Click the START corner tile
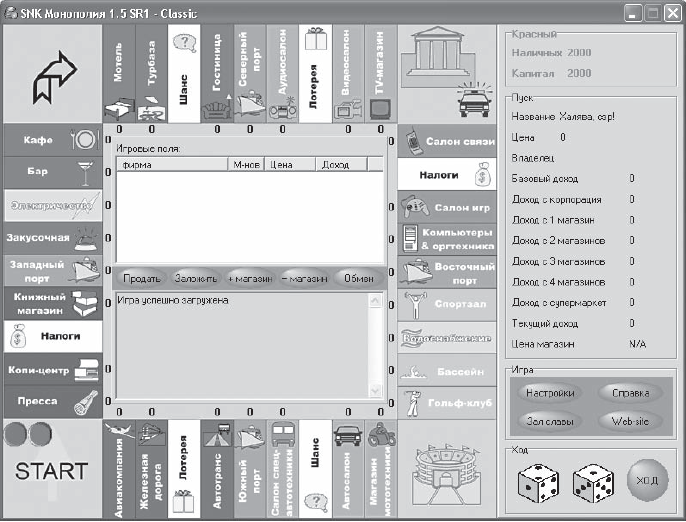686x522 pixels. tap(52, 469)
